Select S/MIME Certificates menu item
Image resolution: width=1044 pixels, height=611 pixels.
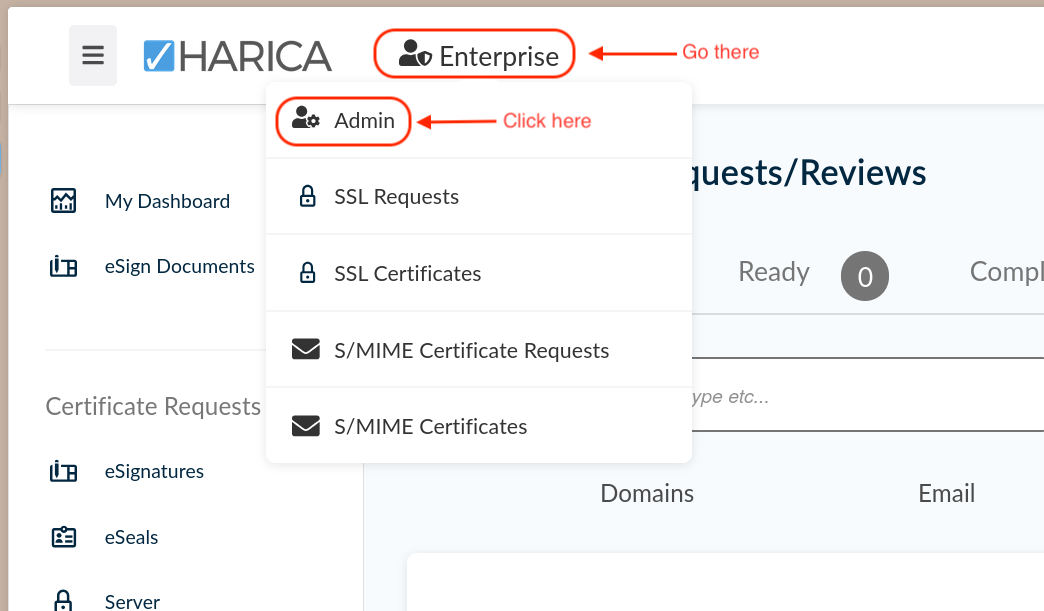click(430, 426)
